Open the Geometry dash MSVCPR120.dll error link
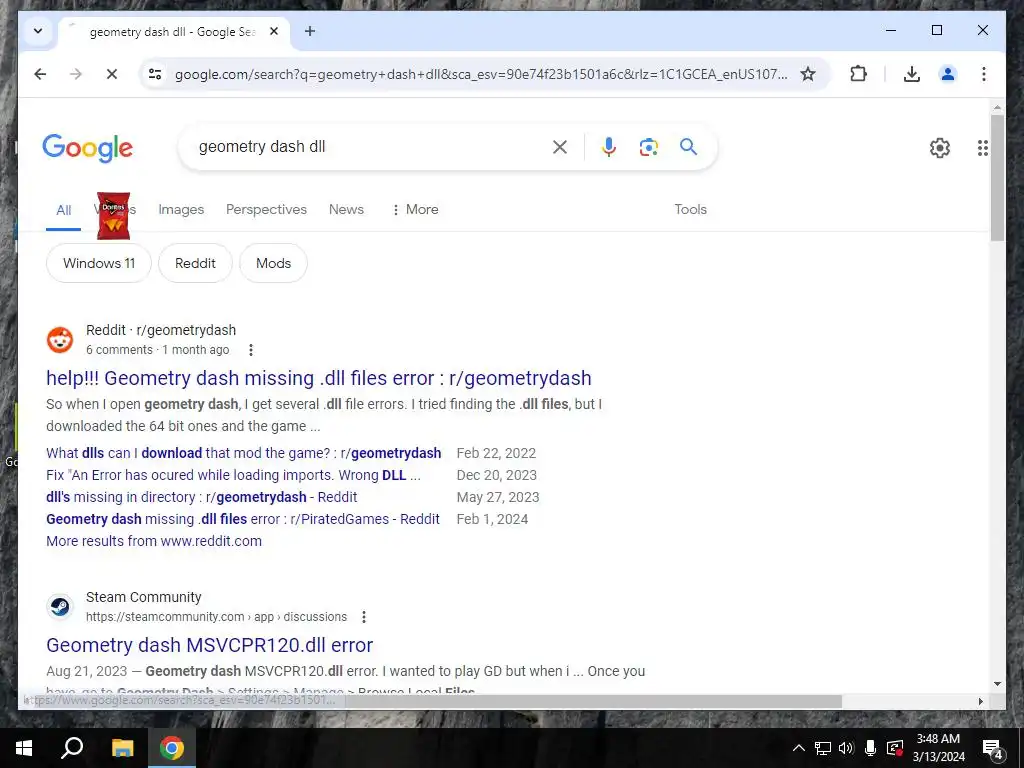This screenshot has height=768, width=1024. click(x=210, y=645)
